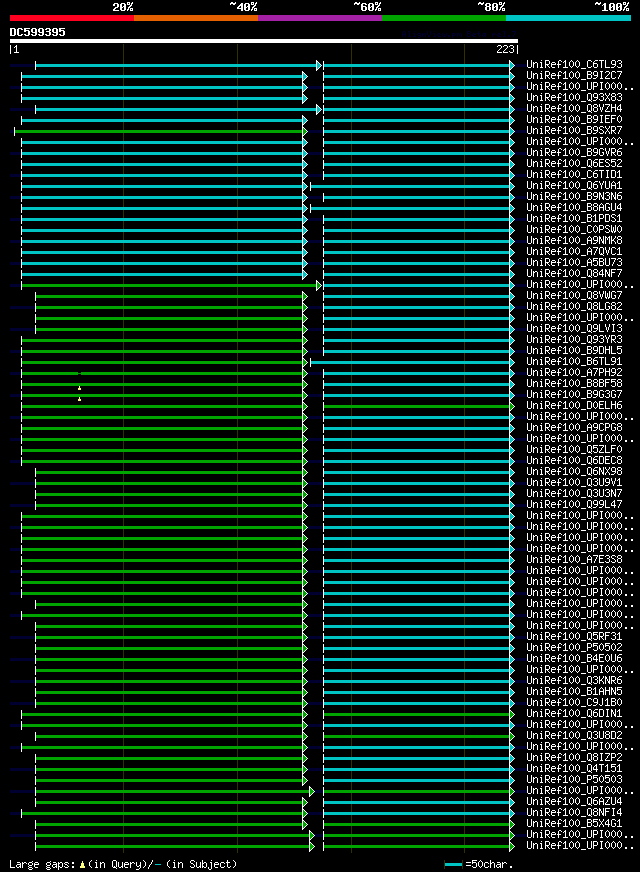Image resolution: width=640 pixels, height=872 pixels.
Task: Open the UniRef100_B9I2C7 hit
Action: click(x=574, y=75)
